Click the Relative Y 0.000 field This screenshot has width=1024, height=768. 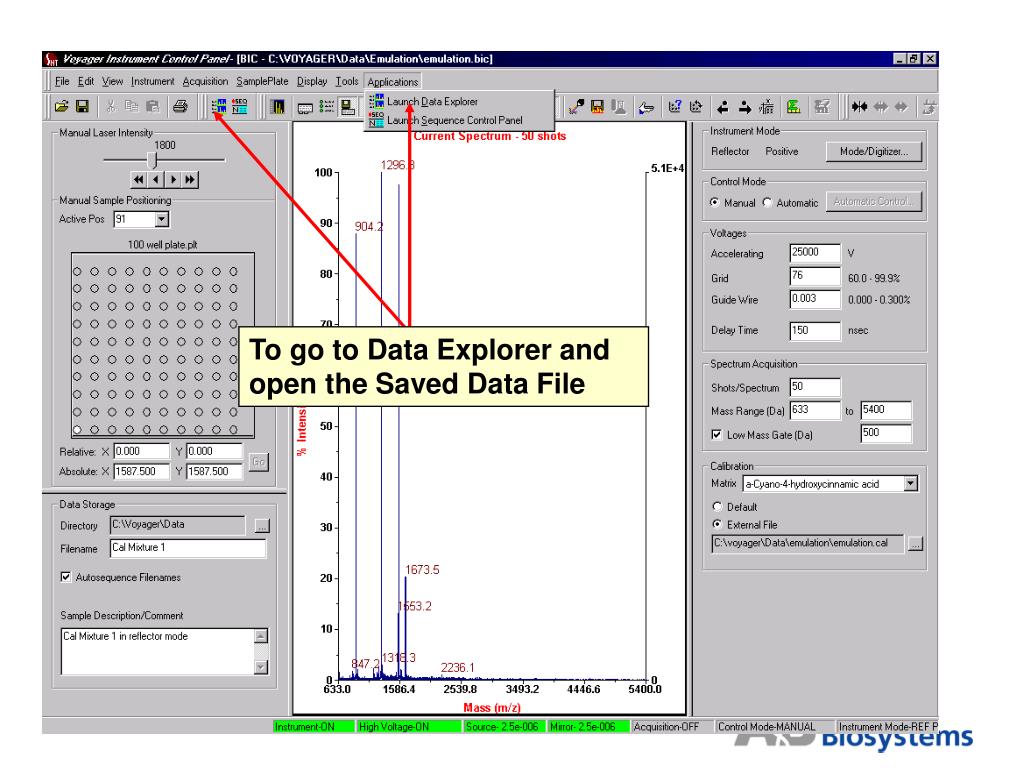(x=214, y=451)
